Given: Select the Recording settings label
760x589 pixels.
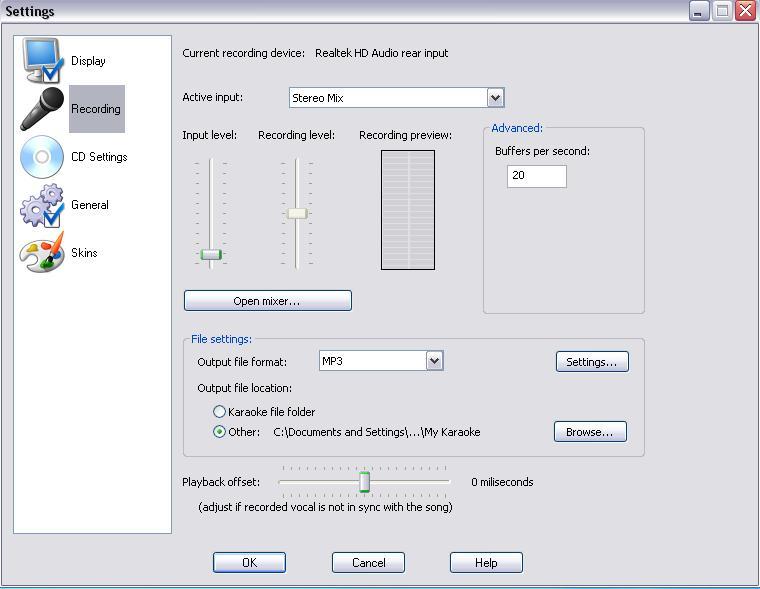Looking at the screenshot, I should 96,109.
